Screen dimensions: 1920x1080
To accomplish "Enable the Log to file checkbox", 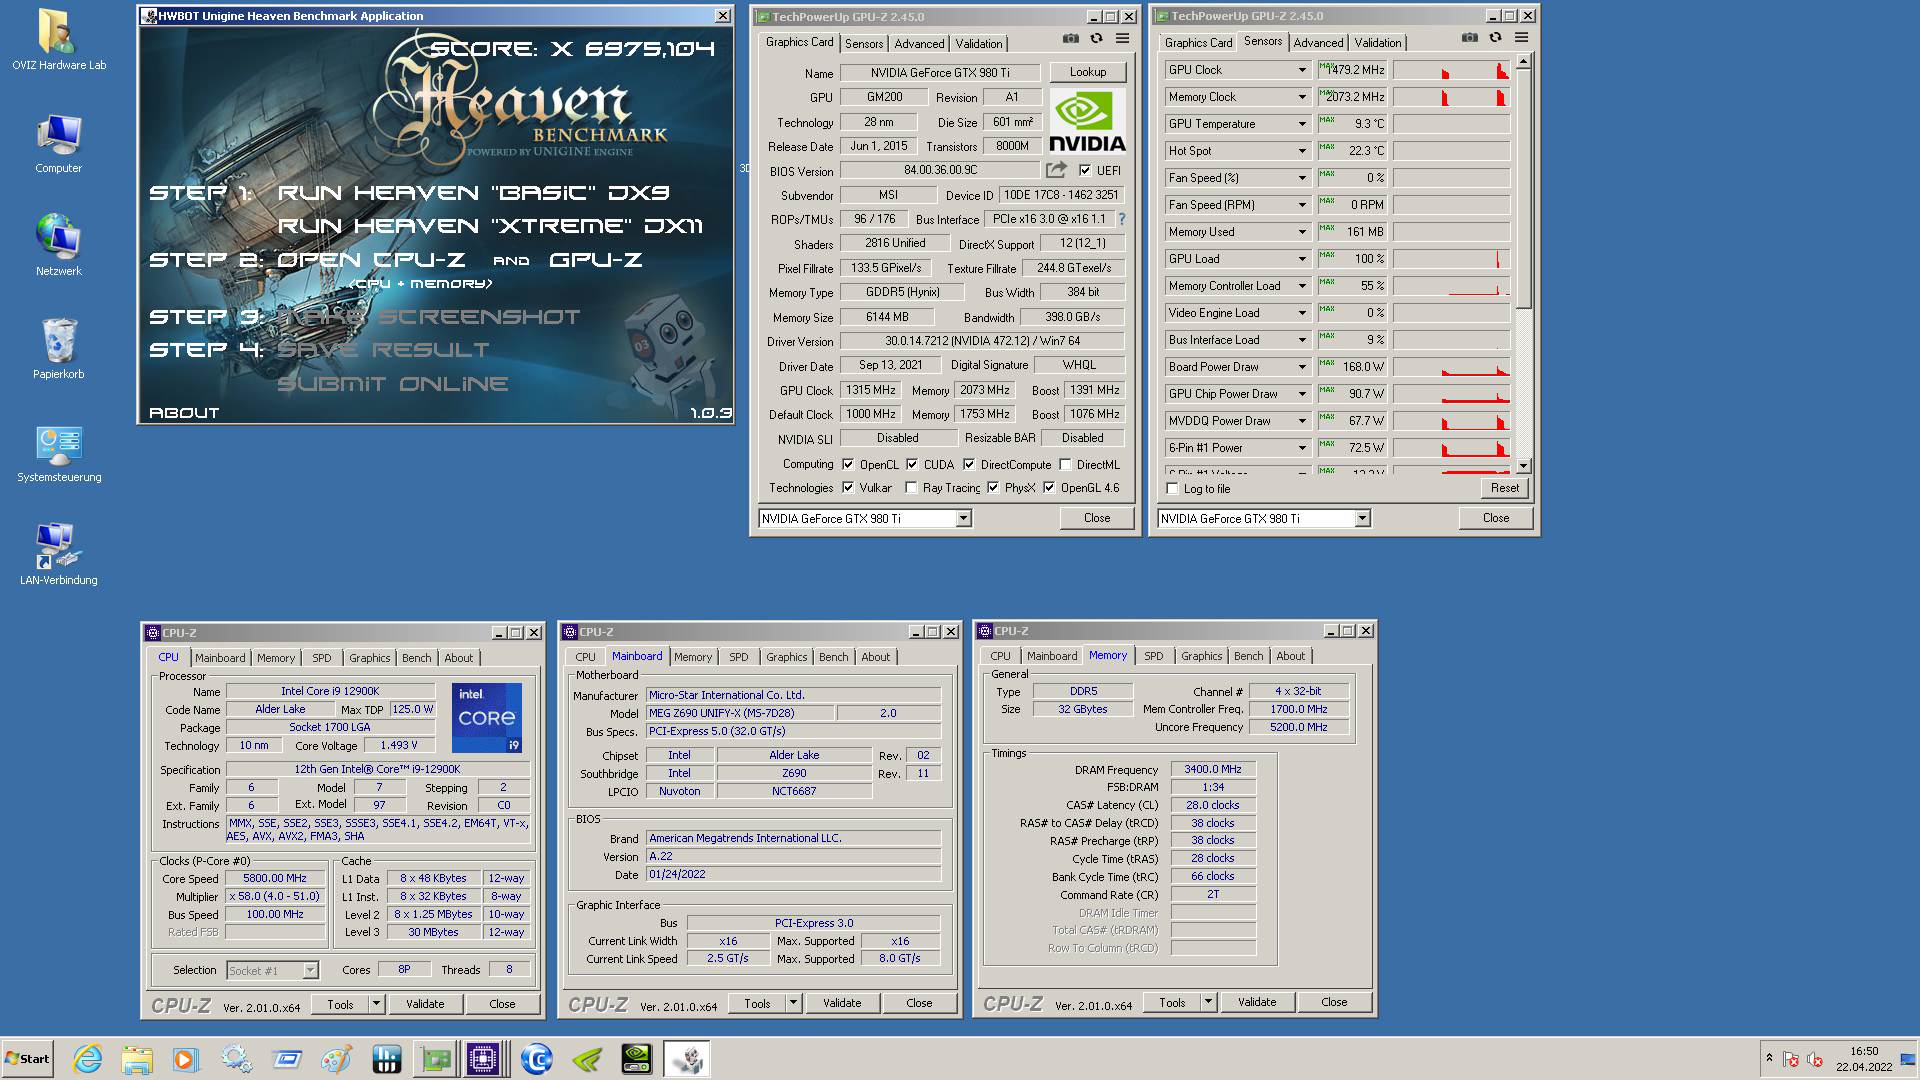I will [1173, 489].
